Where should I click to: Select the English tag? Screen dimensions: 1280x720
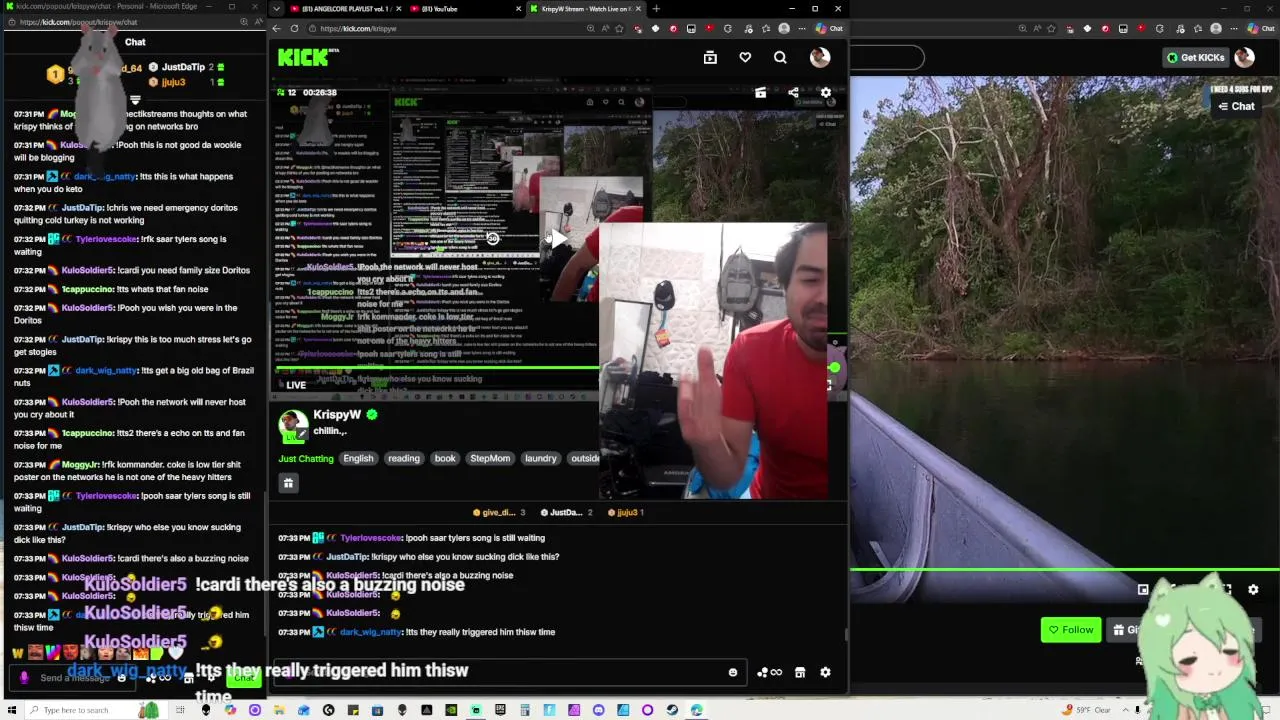click(358, 459)
